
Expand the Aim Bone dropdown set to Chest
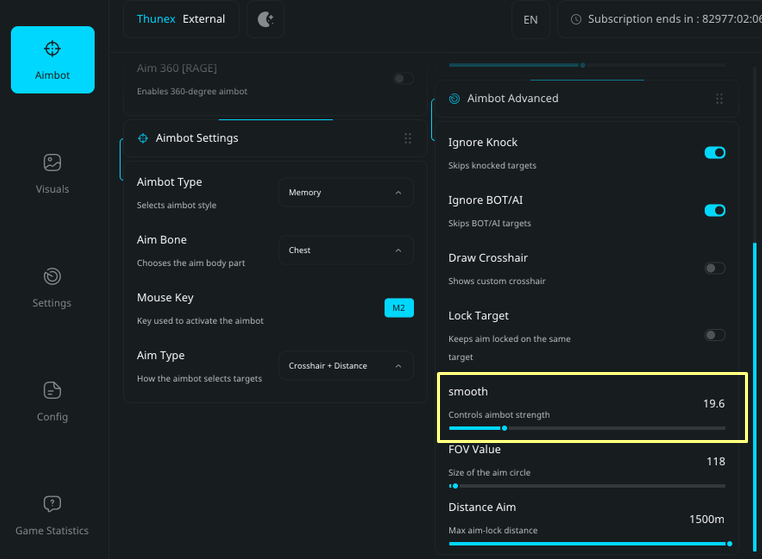(x=345, y=250)
